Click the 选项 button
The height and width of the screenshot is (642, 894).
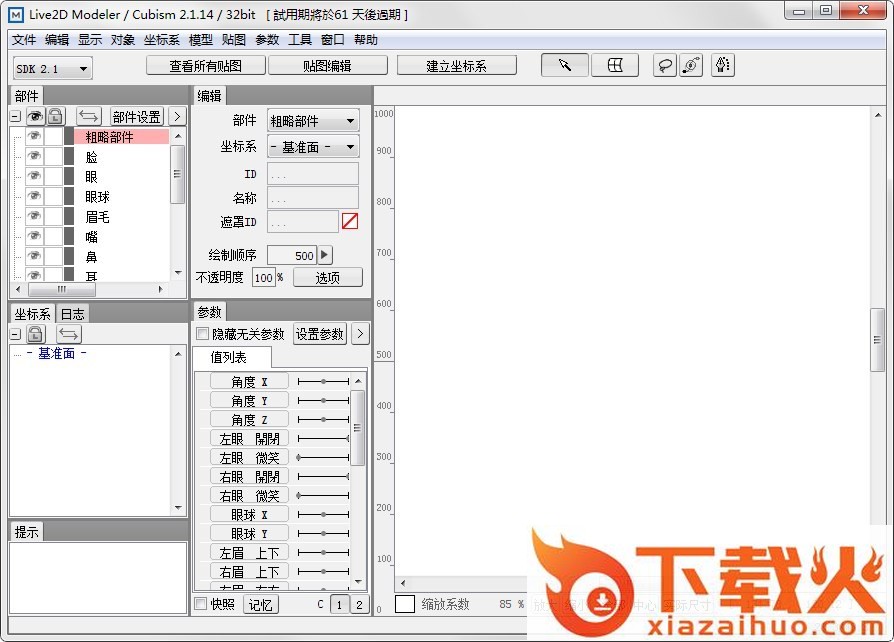pos(328,278)
